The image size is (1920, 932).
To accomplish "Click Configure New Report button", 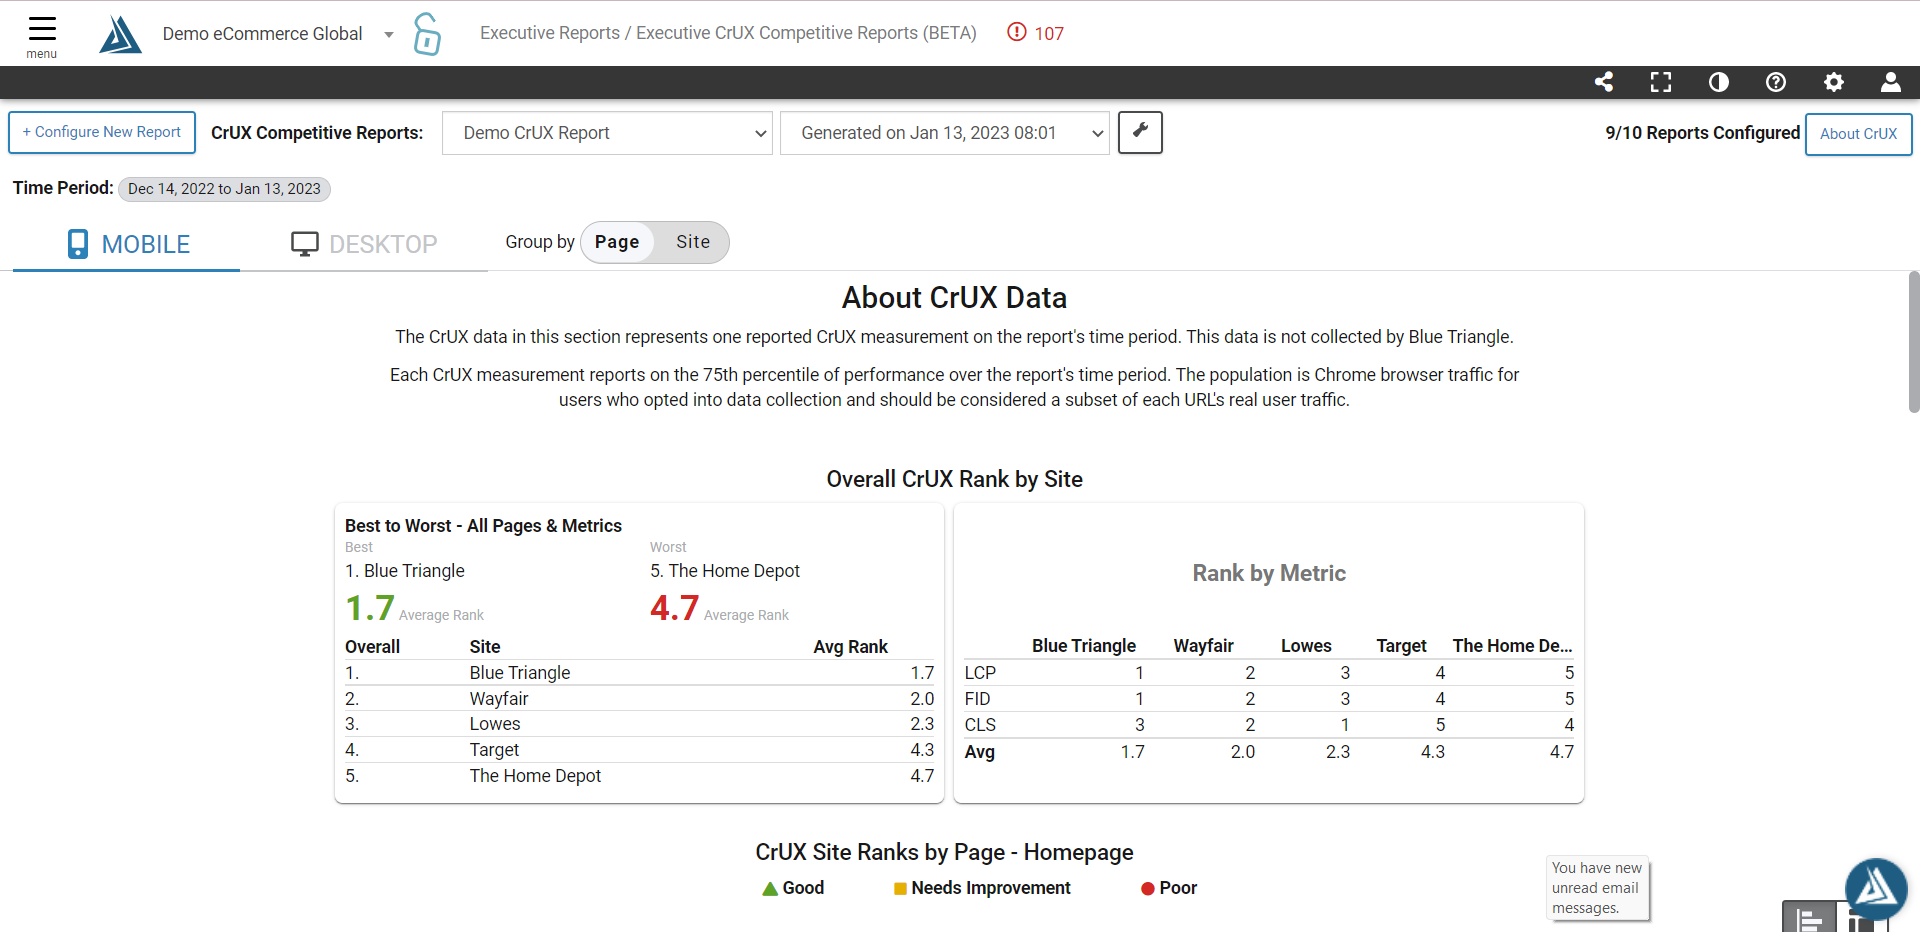I will pos(102,132).
